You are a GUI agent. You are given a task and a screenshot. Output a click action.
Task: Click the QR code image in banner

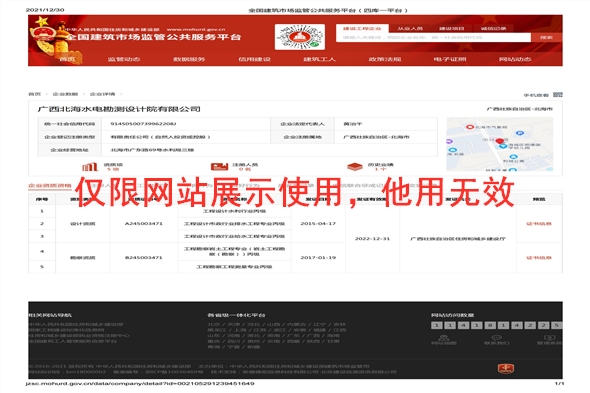[300, 37]
